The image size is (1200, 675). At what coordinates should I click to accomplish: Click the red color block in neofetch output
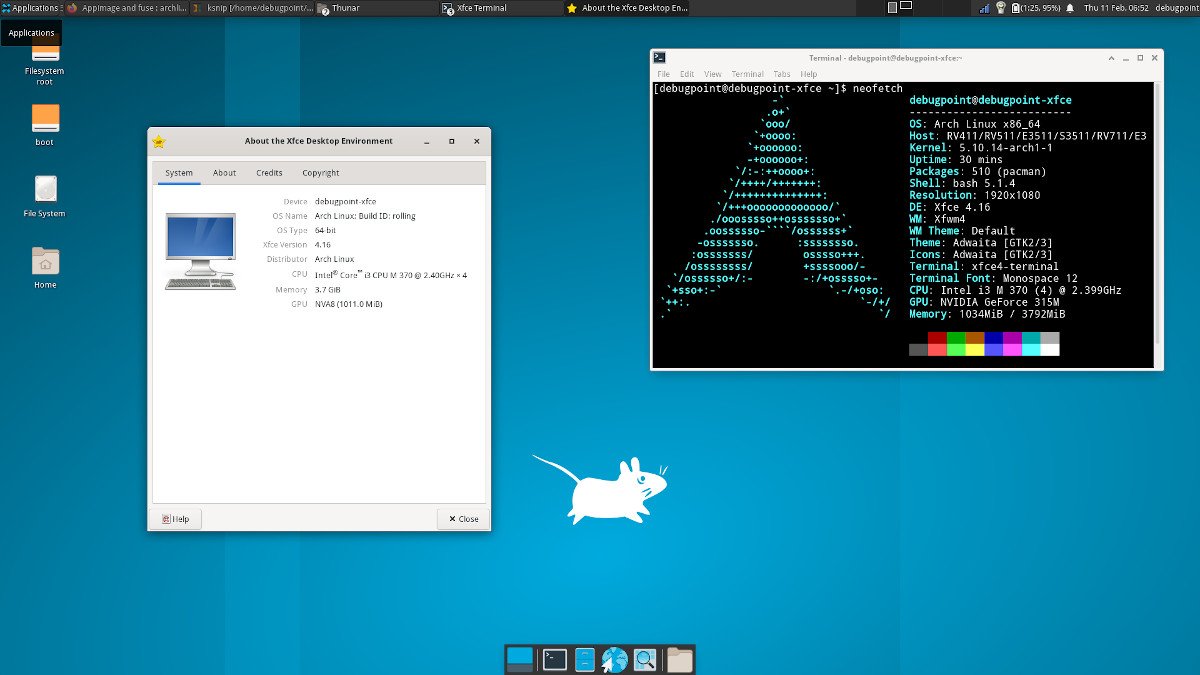click(x=937, y=338)
